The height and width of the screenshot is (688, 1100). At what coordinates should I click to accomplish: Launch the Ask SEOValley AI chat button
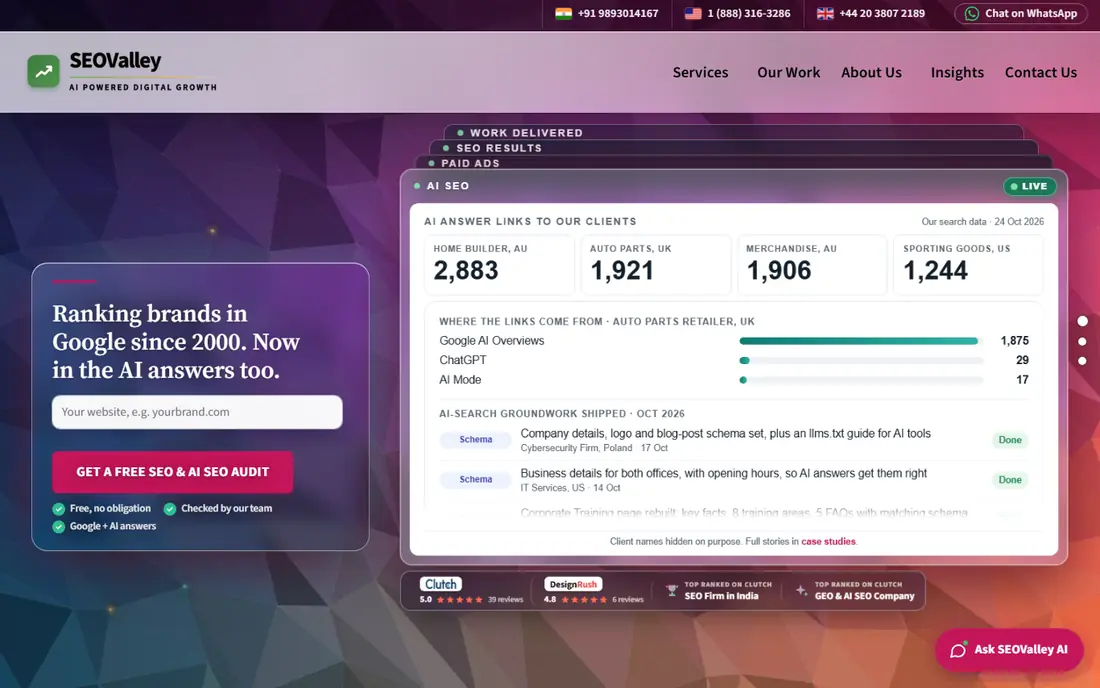[1009, 650]
